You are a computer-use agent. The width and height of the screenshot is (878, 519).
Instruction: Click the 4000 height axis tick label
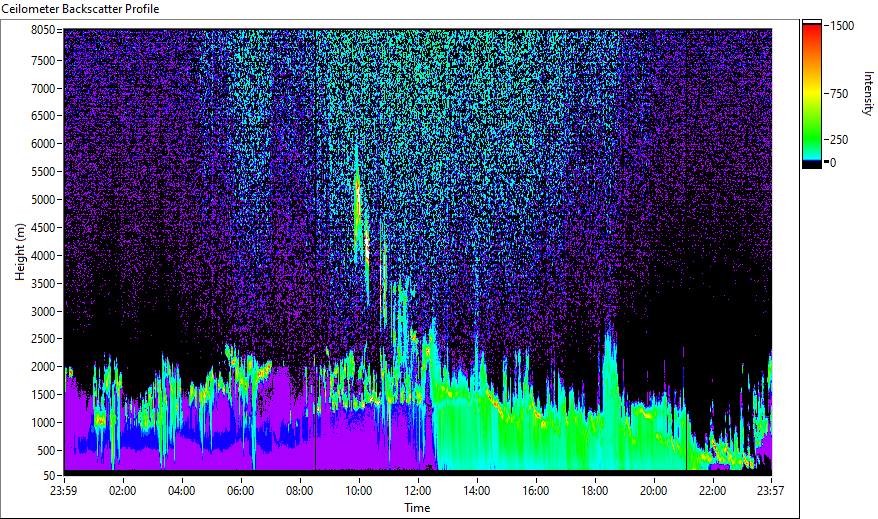(43, 256)
